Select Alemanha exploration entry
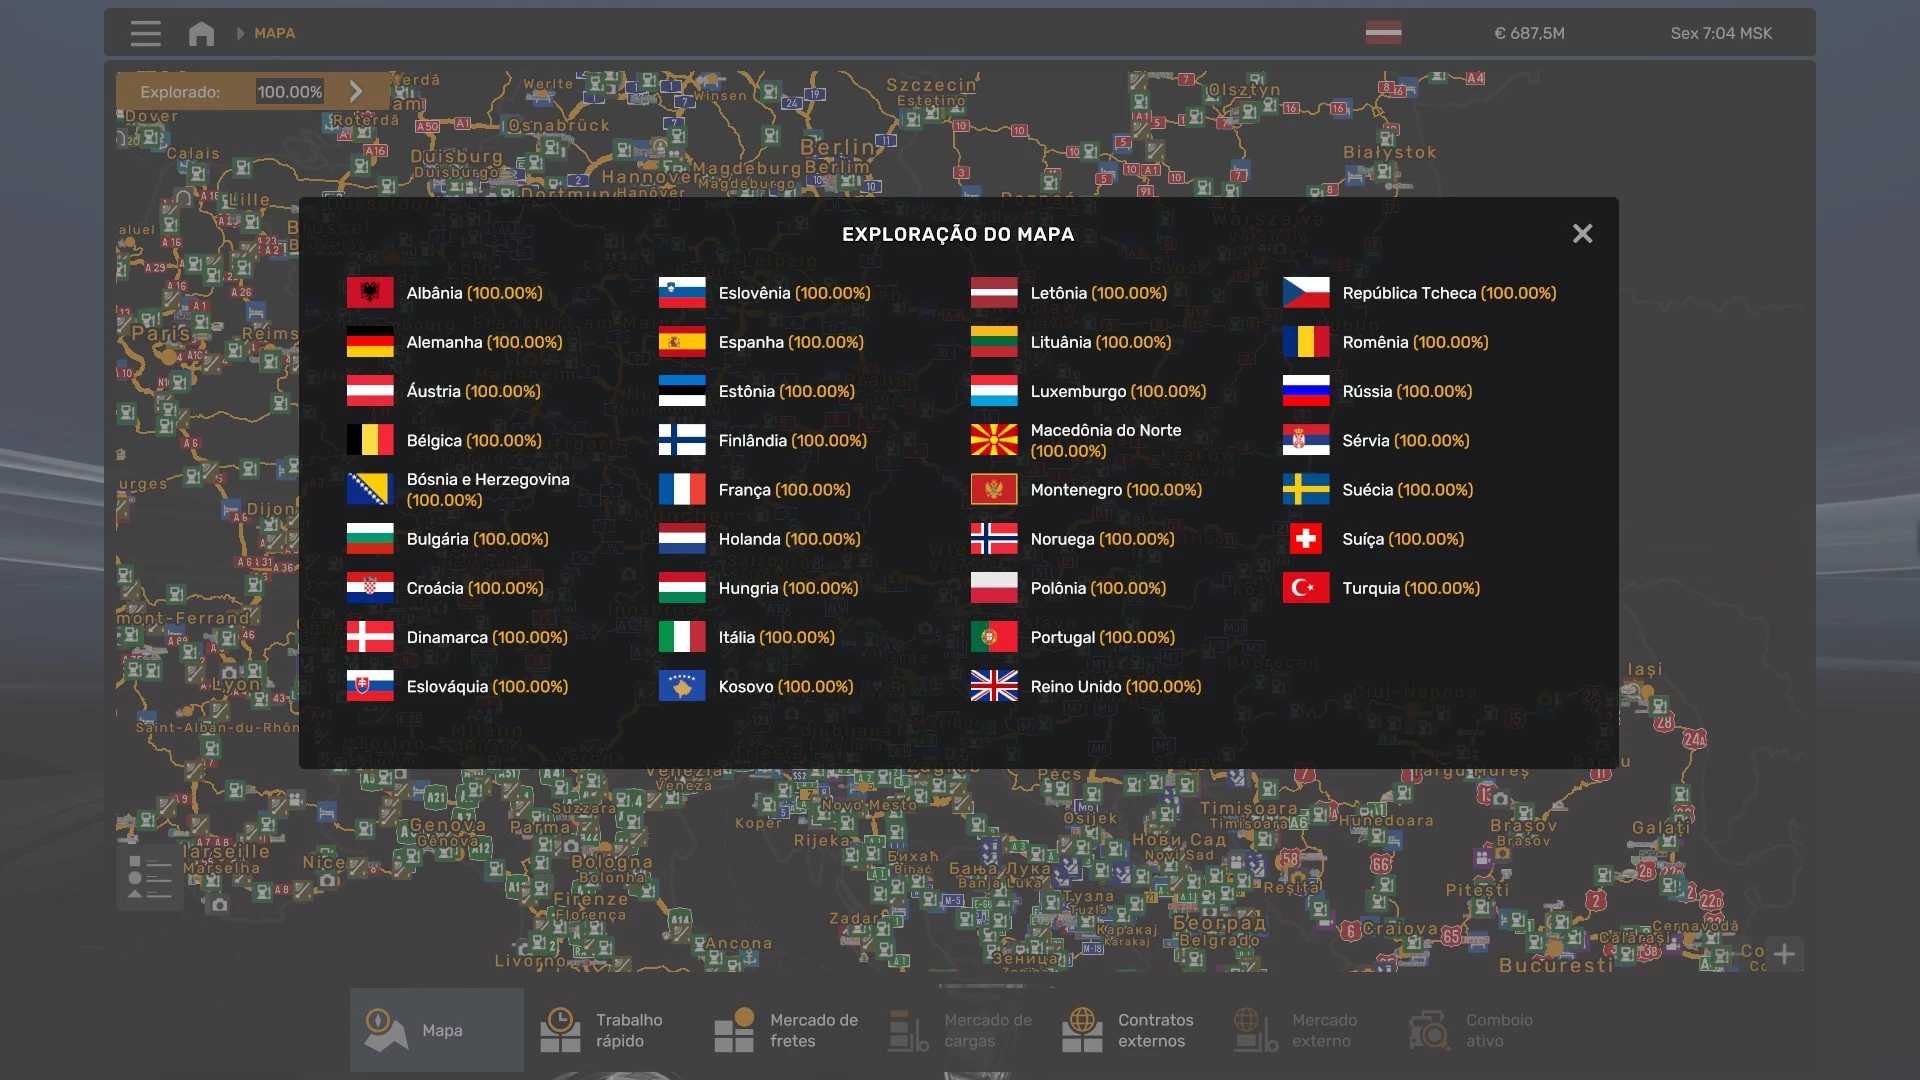 click(x=484, y=342)
